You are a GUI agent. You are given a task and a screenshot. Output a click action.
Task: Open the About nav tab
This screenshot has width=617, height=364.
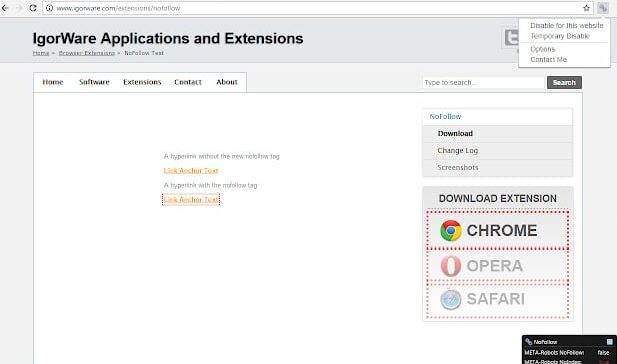(227, 82)
